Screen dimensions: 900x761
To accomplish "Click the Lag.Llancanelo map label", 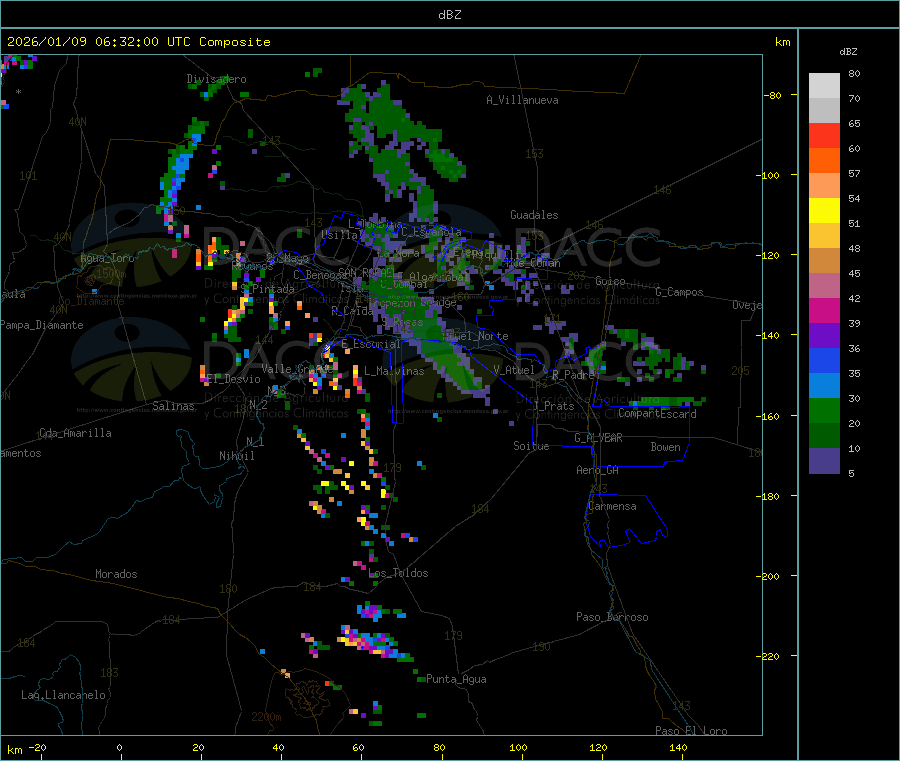I will 64,695.
